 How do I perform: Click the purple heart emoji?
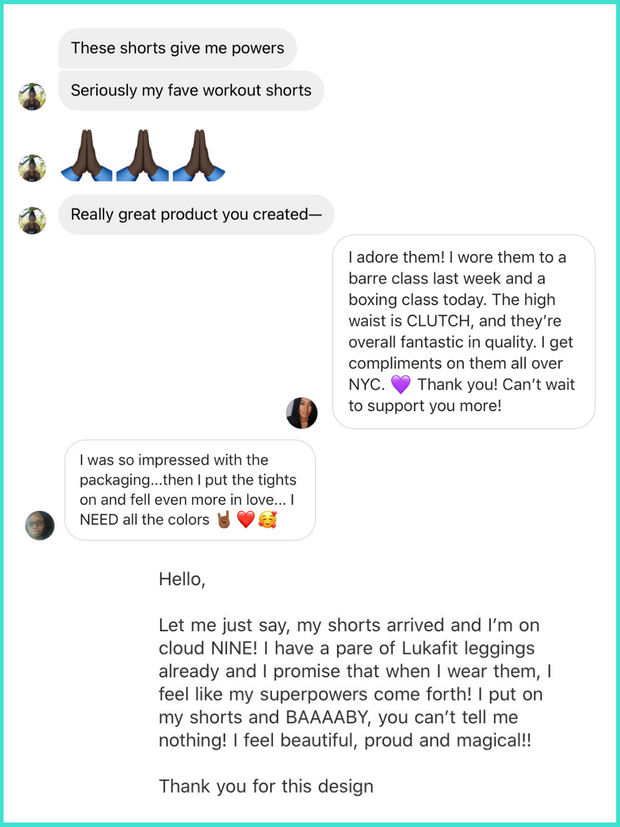tap(401, 385)
